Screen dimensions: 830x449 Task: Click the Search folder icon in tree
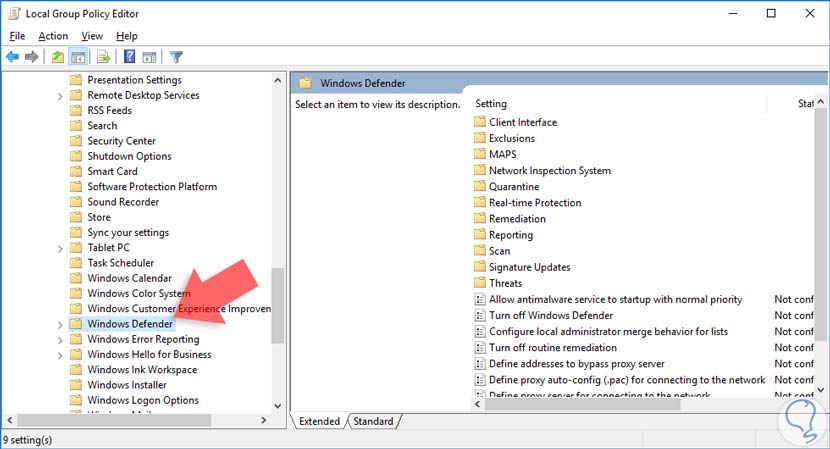point(76,125)
